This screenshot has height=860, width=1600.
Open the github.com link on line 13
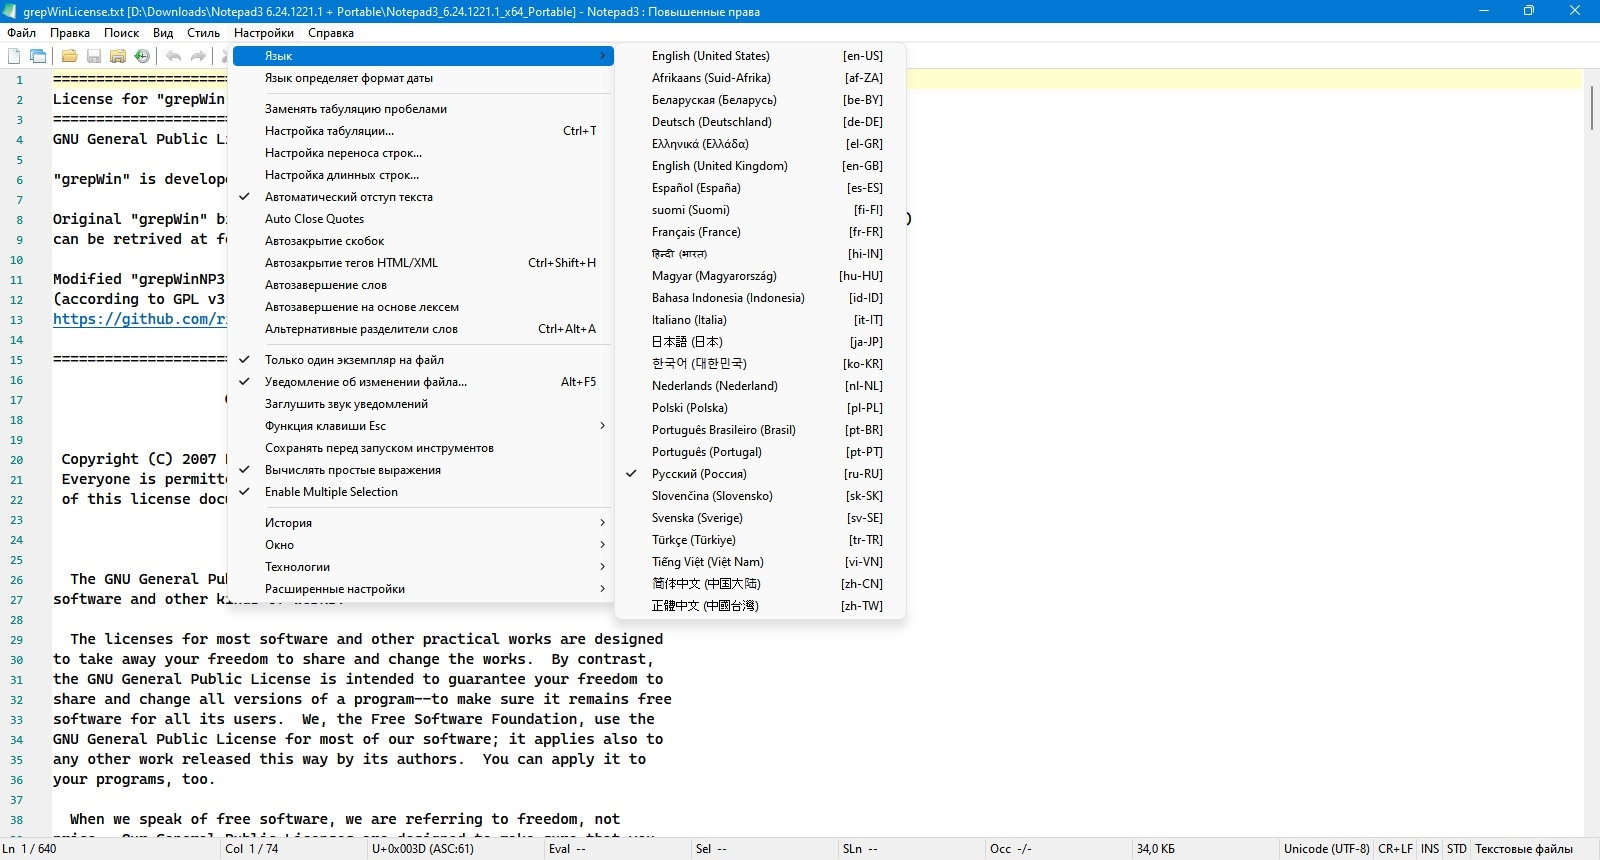point(140,319)
